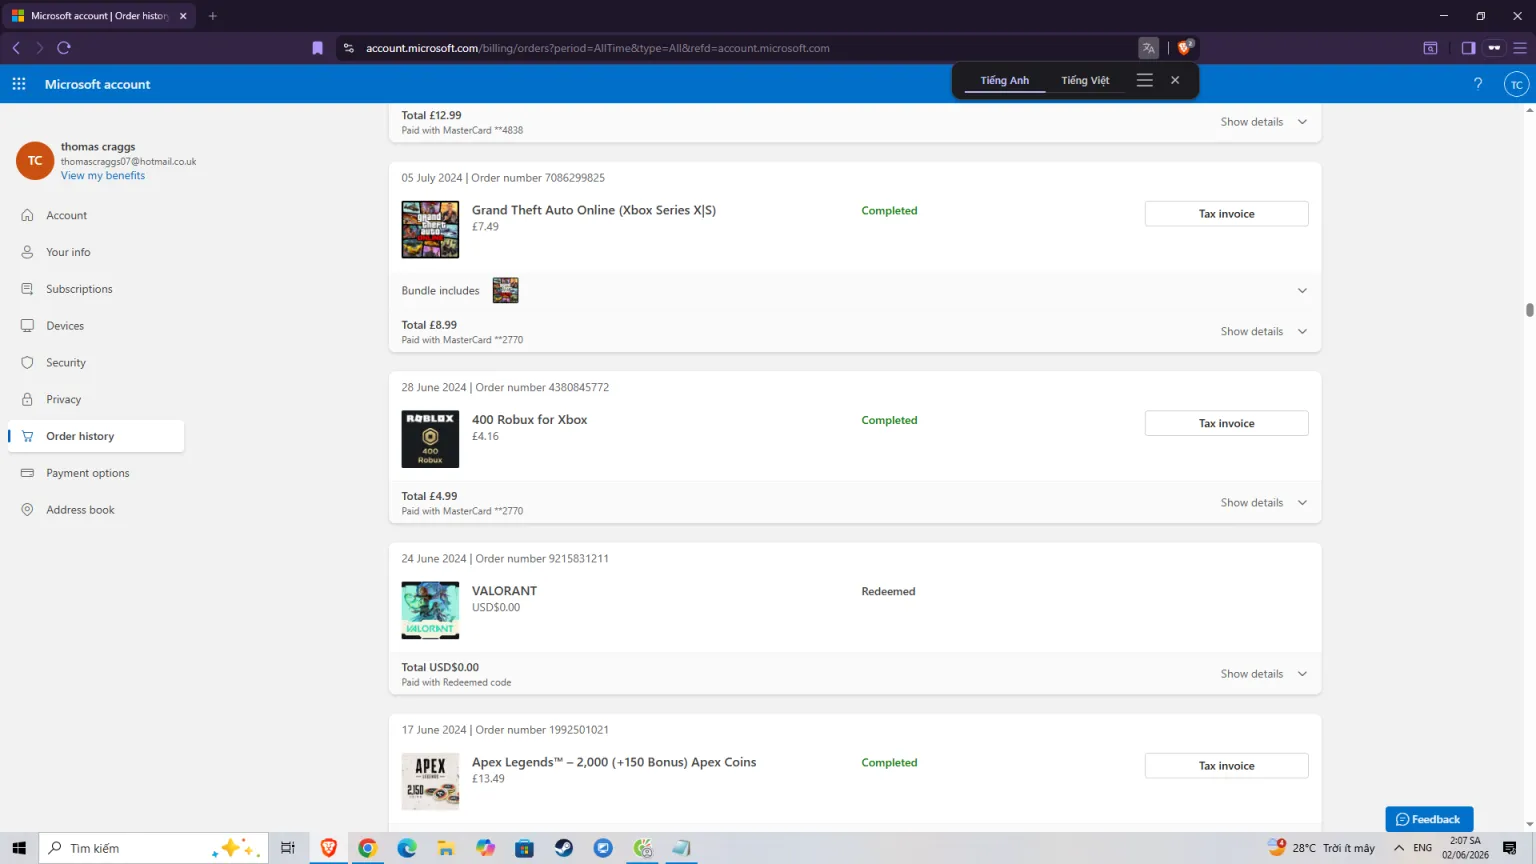This screenshot has width=1536, height=864.
Task: Open Task View on the taskbar
Action: click(288, 848)
